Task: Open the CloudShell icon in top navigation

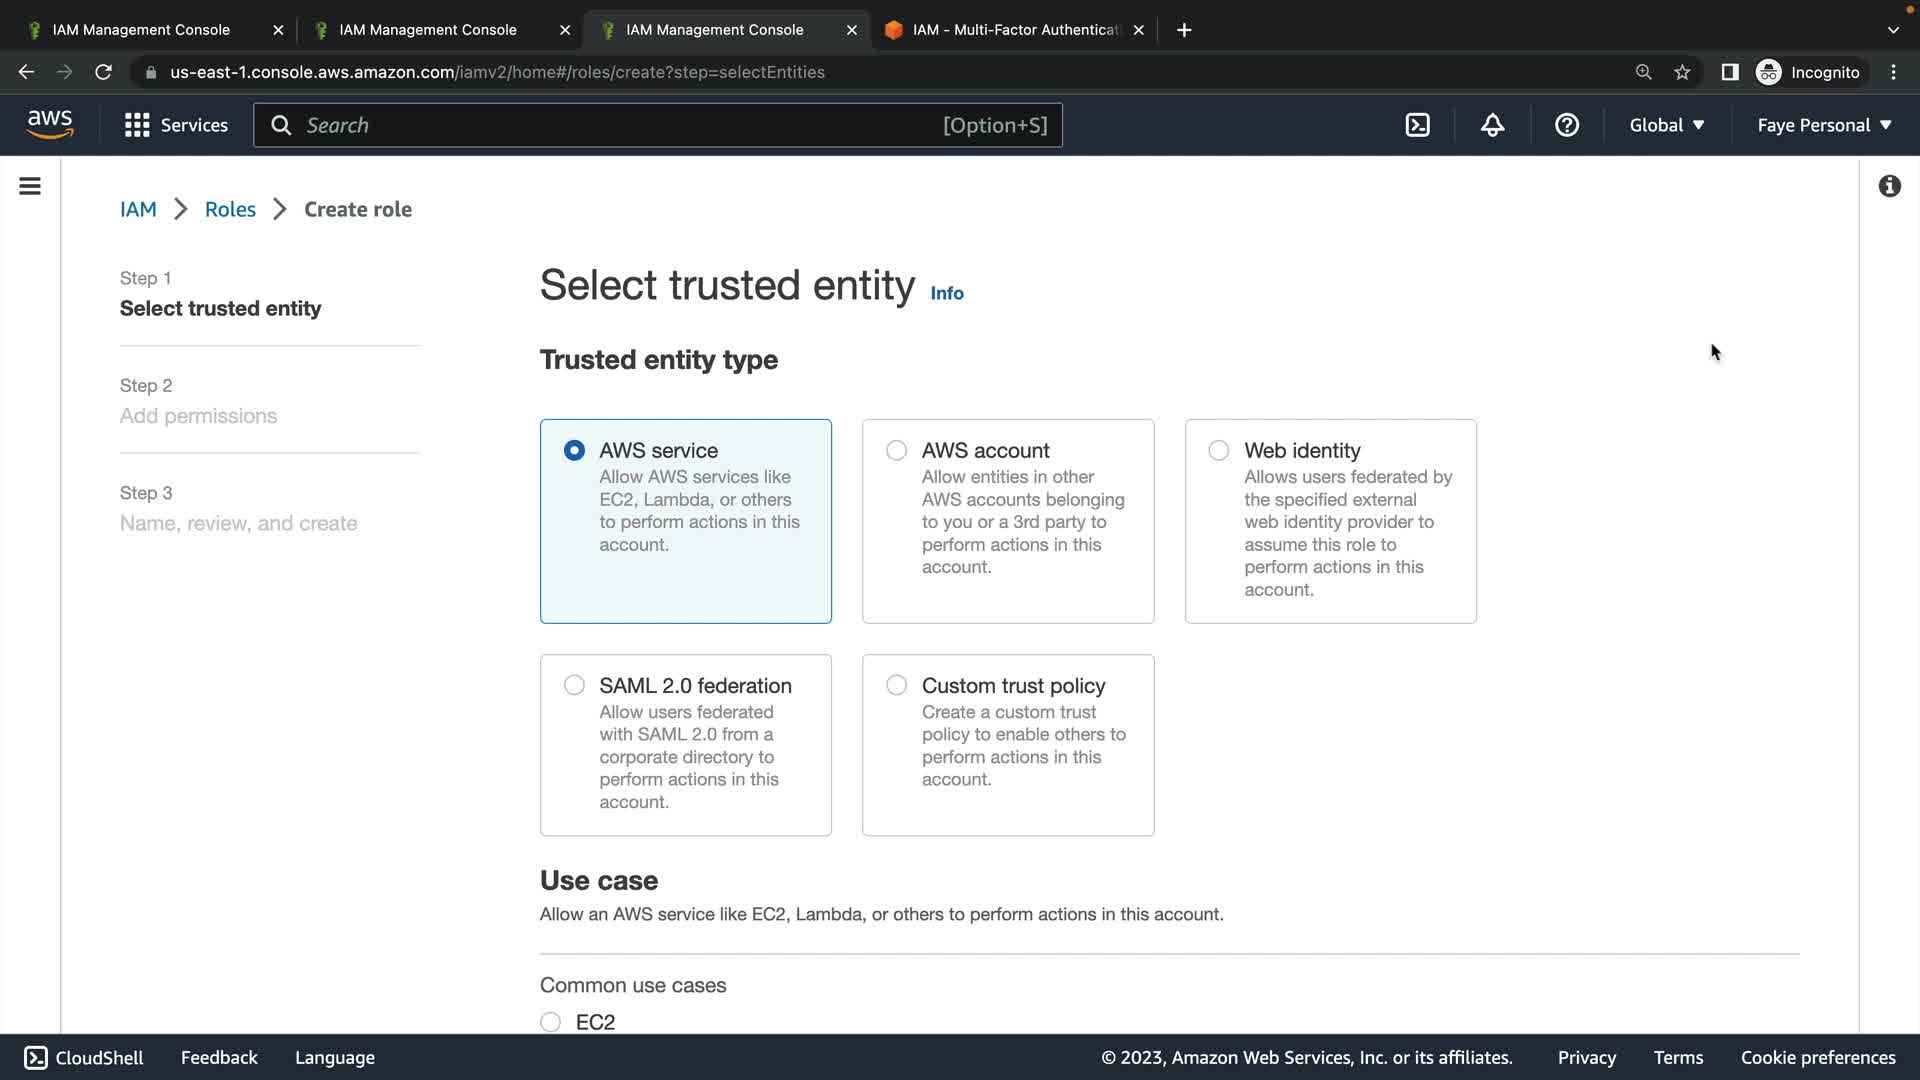Action: pos(1417,125)
